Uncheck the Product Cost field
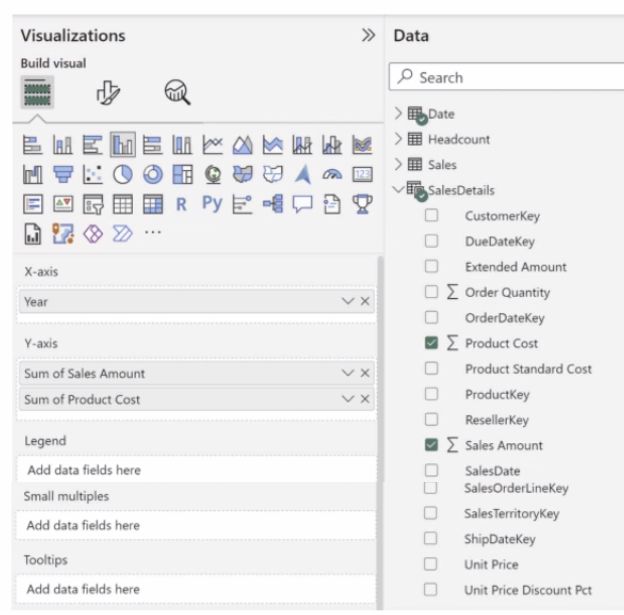 (431, 343)
